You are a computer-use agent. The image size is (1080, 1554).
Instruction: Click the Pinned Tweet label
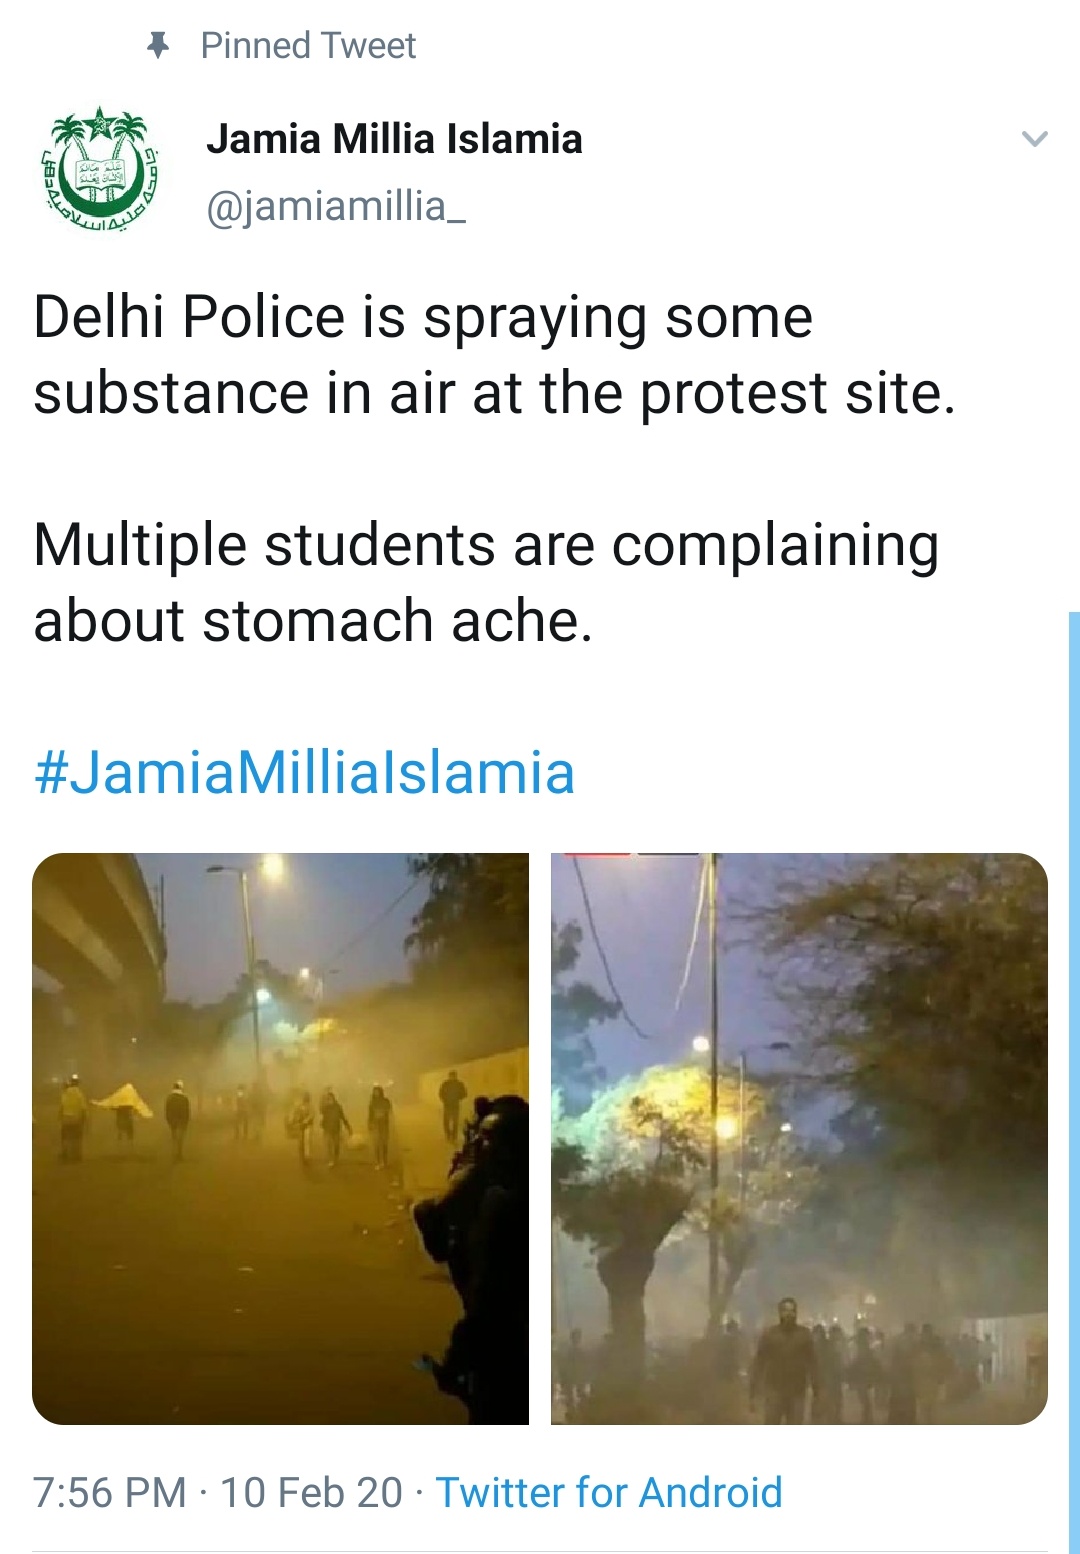point(308,45)
